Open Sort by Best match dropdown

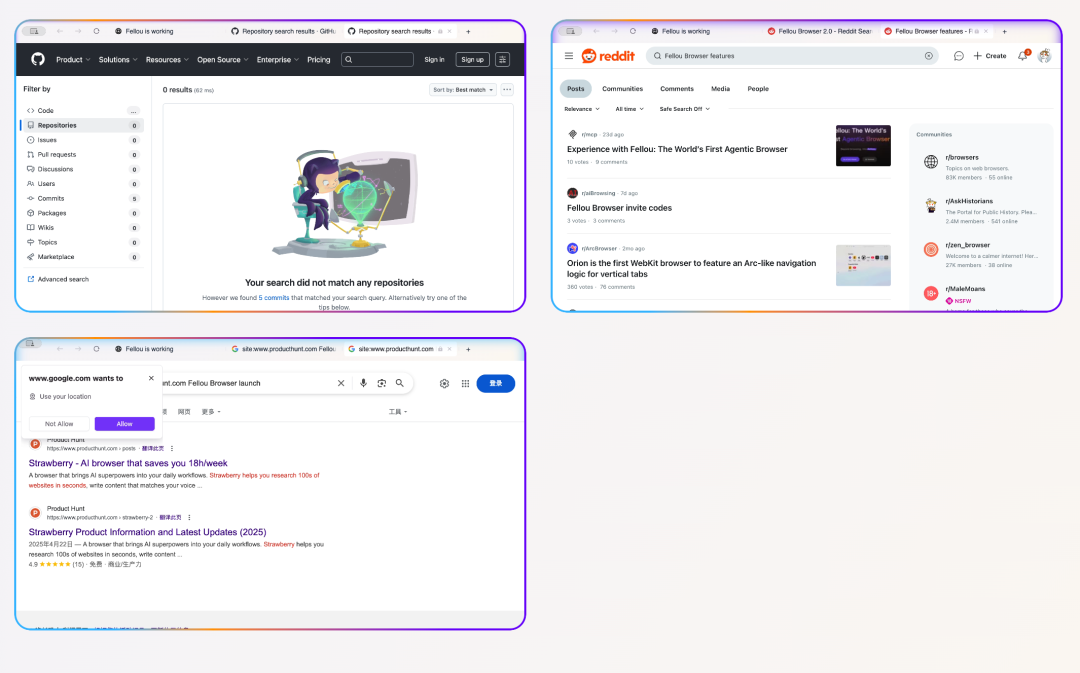[462, 90]
